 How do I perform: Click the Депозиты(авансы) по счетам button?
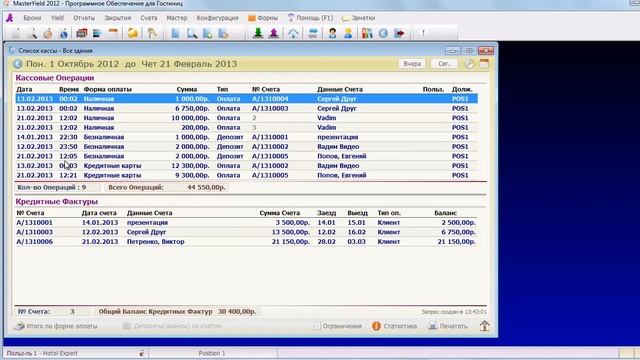point(172,326)
